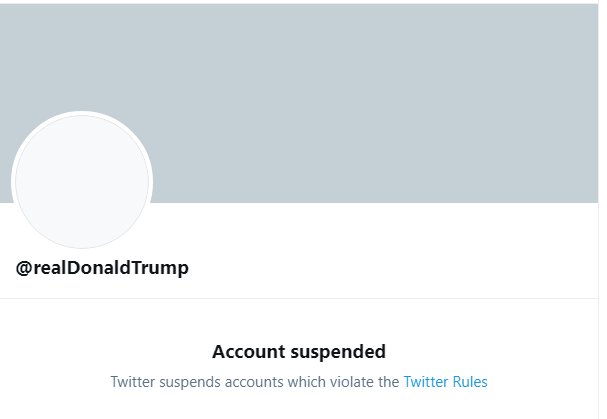Click the divider line under the handle
The image size is (607, 419).
(x=299, y=299)
